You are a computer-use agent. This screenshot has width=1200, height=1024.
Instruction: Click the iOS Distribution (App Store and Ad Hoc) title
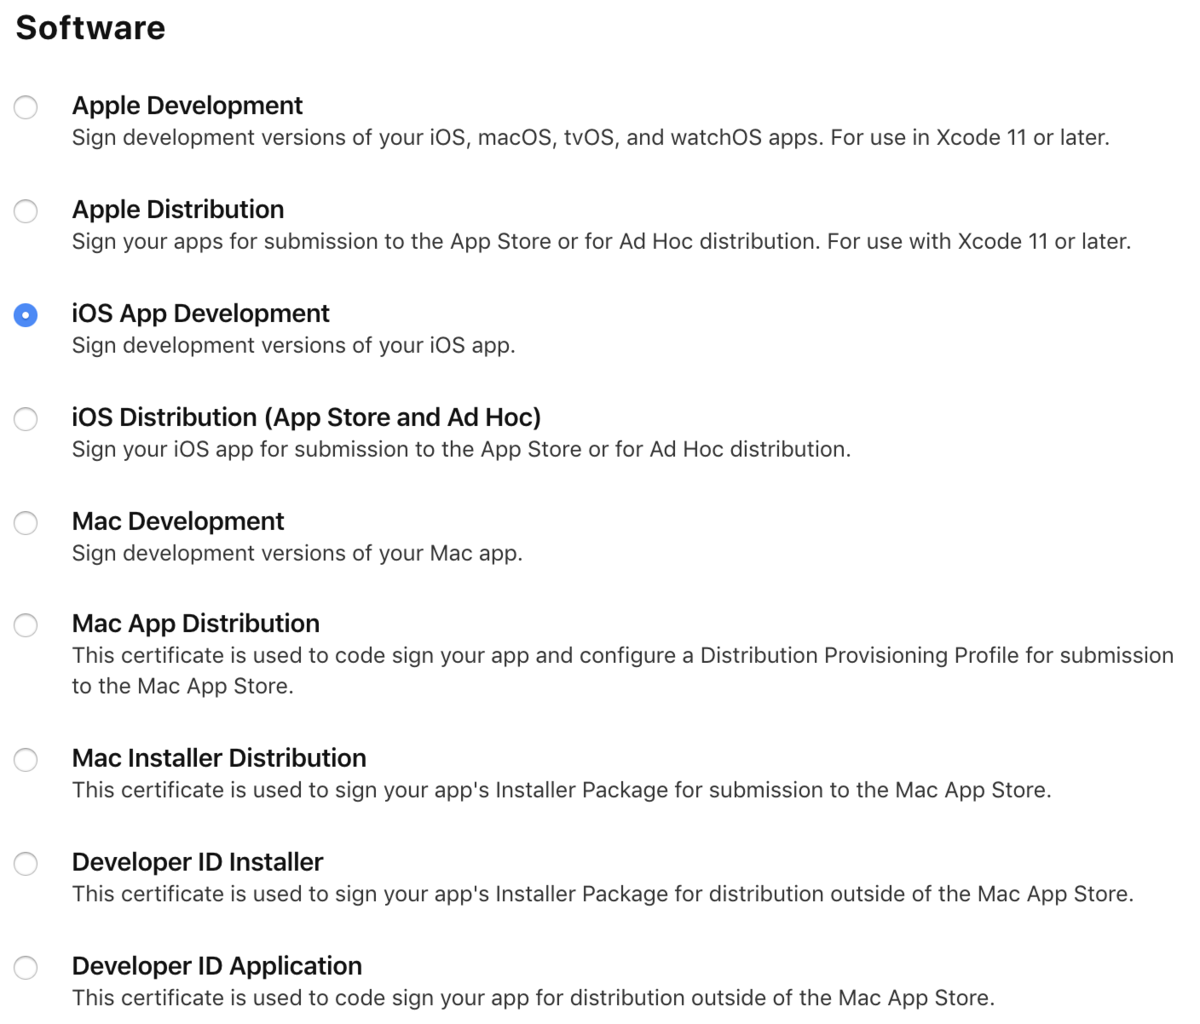(x=306, y=418)
